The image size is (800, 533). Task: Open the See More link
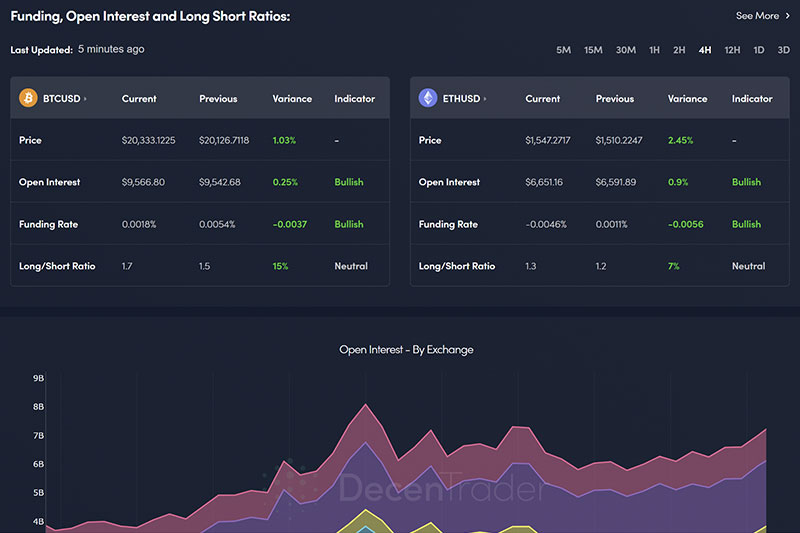757,16
